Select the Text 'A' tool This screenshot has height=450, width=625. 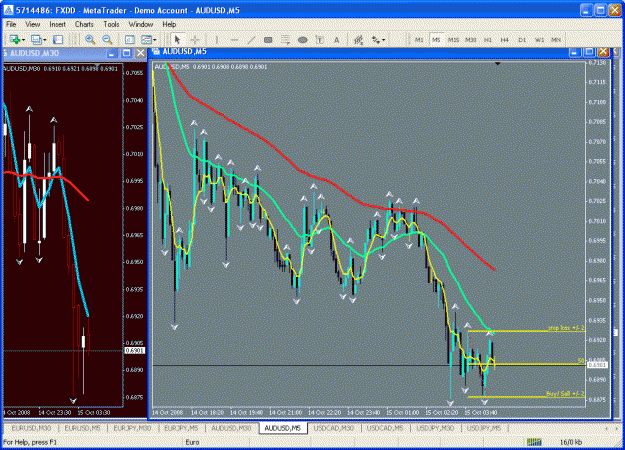pos(337,39)
